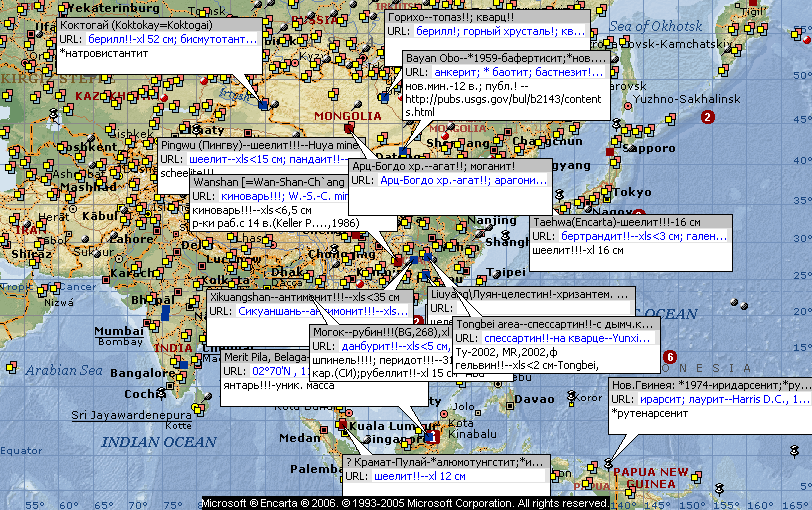
Task: Click blue square marker above Bangalore
Action: tap(183, 365)
